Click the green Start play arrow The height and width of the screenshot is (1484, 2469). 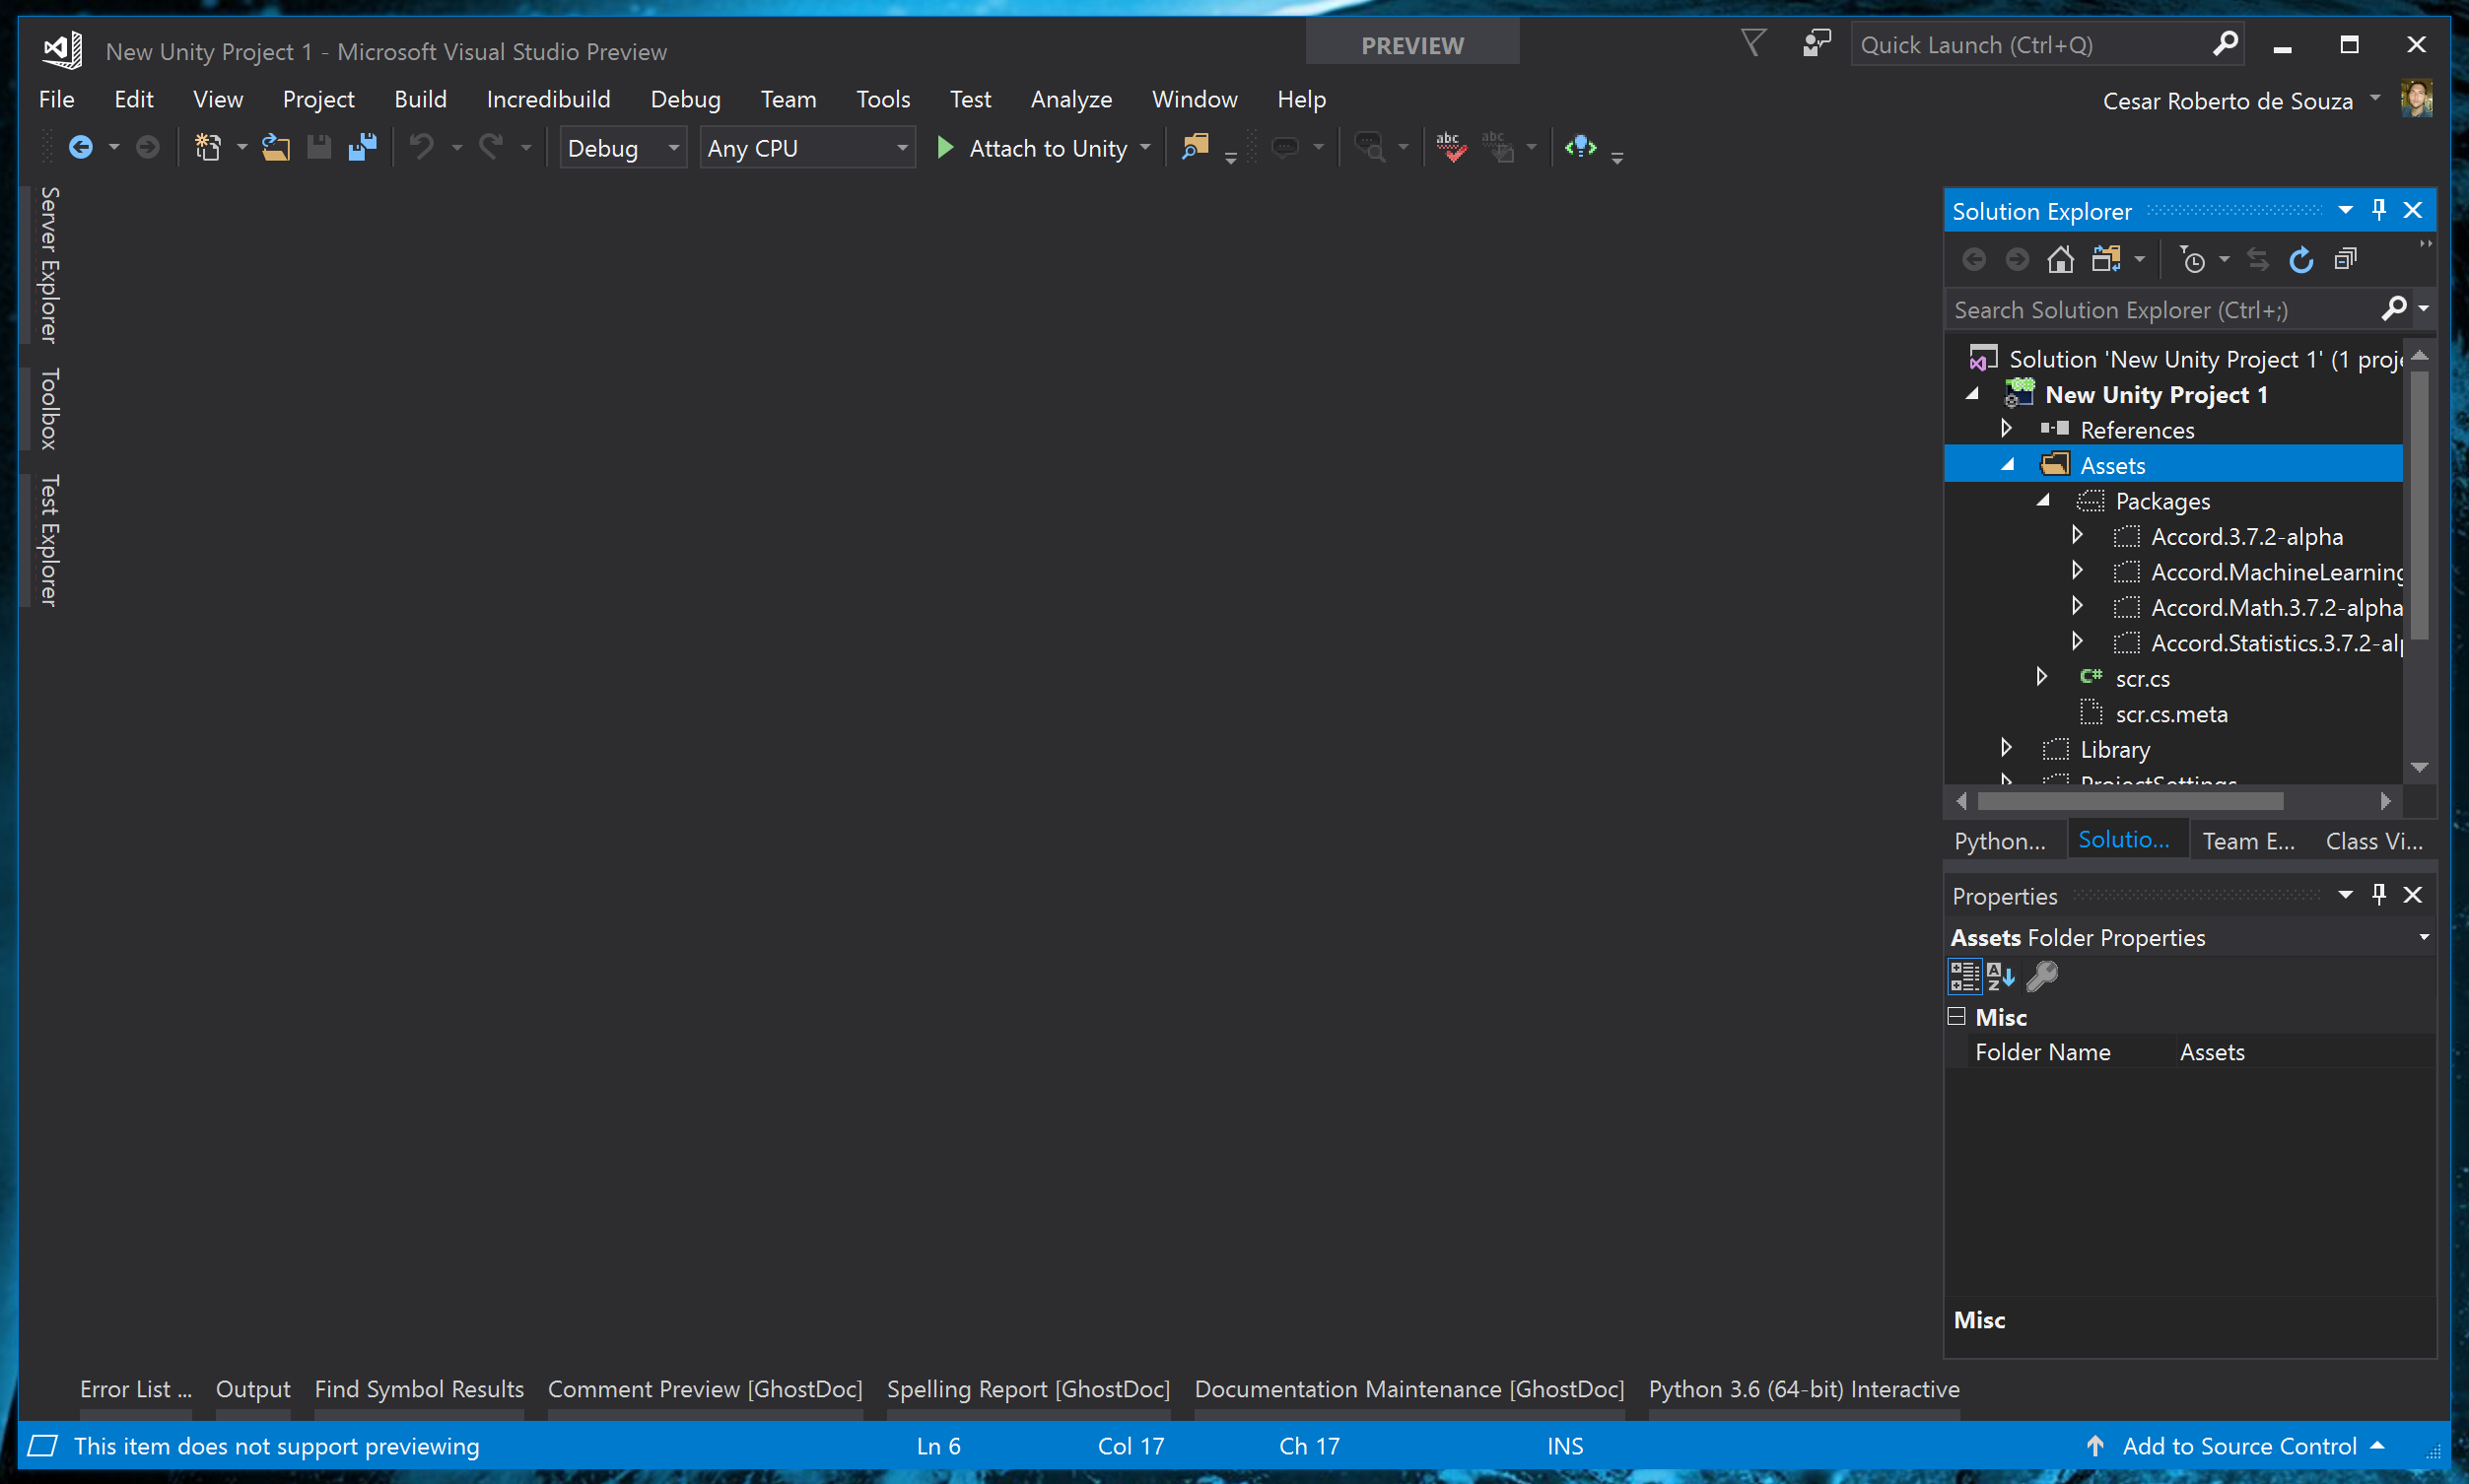point(944,148)
